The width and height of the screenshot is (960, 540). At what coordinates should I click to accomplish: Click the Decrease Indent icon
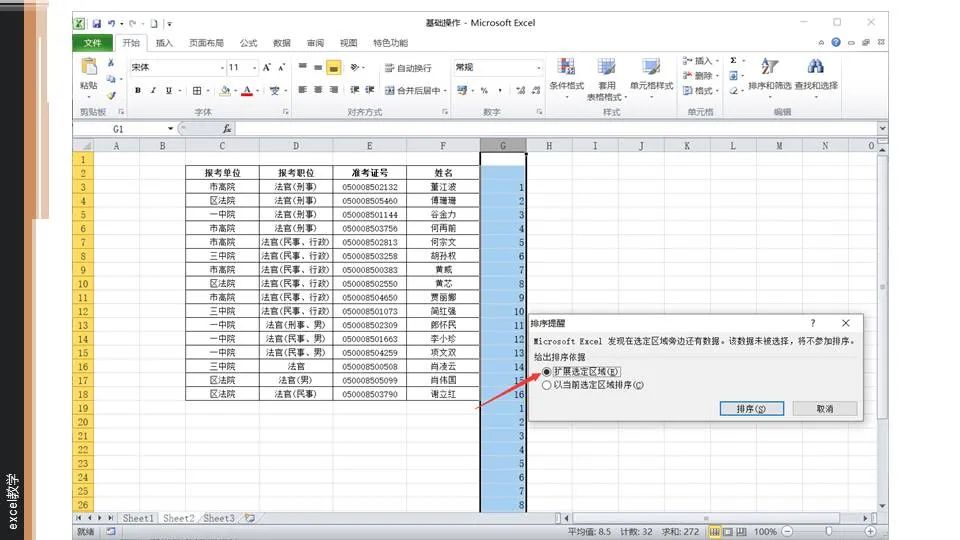pyautogui.click(x=355, y=90)
